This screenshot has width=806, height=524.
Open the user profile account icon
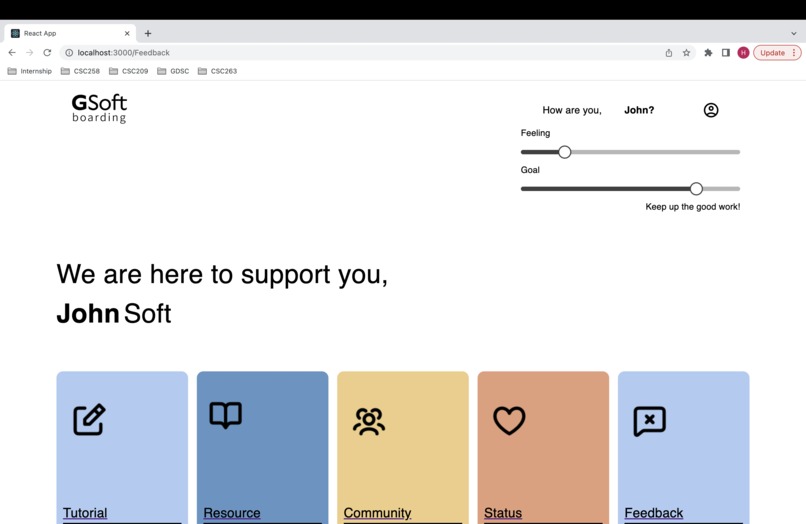pos(711,110)
